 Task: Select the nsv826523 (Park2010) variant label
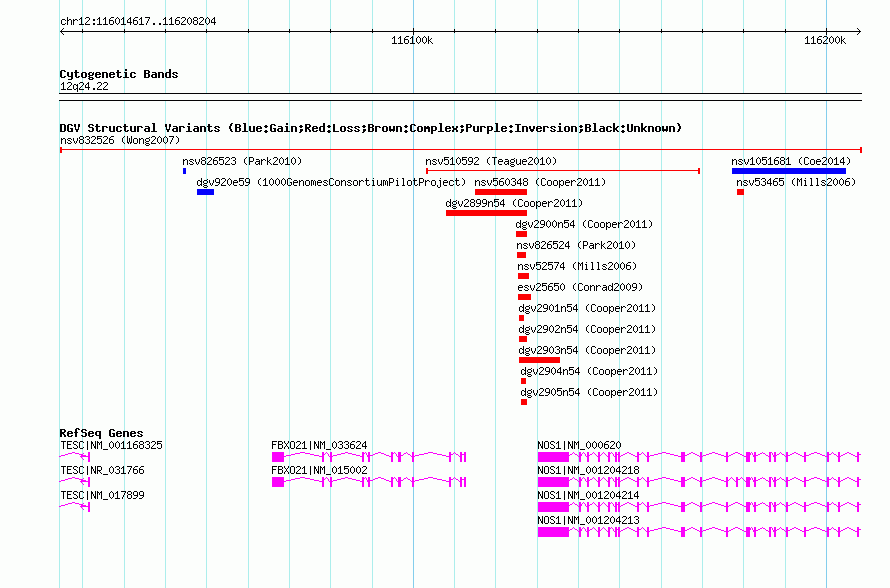click(242, 161)
